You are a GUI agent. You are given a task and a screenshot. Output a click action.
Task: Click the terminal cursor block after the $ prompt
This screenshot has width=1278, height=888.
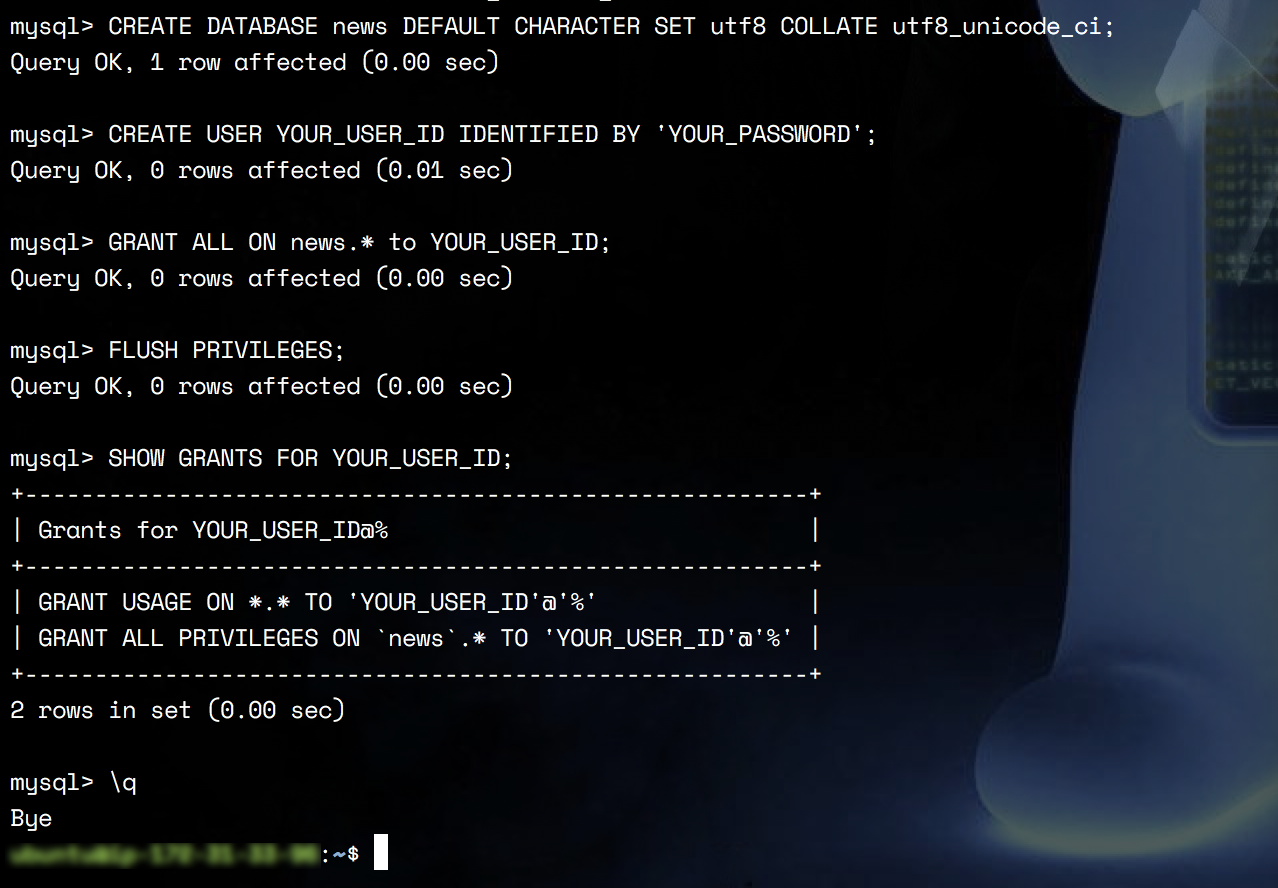point(380,852)
